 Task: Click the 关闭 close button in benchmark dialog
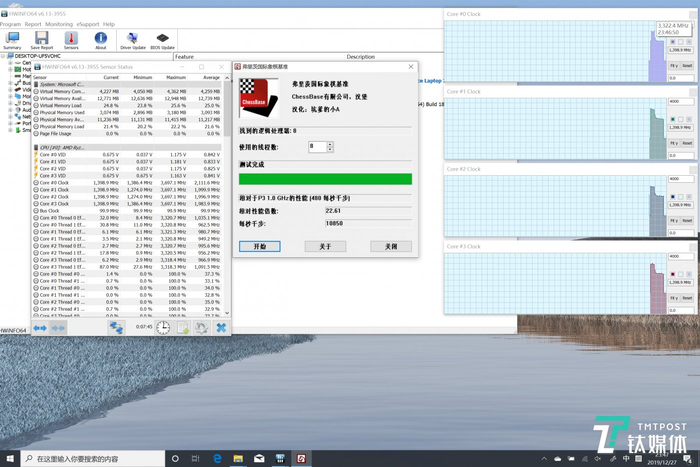pos(390,246)
